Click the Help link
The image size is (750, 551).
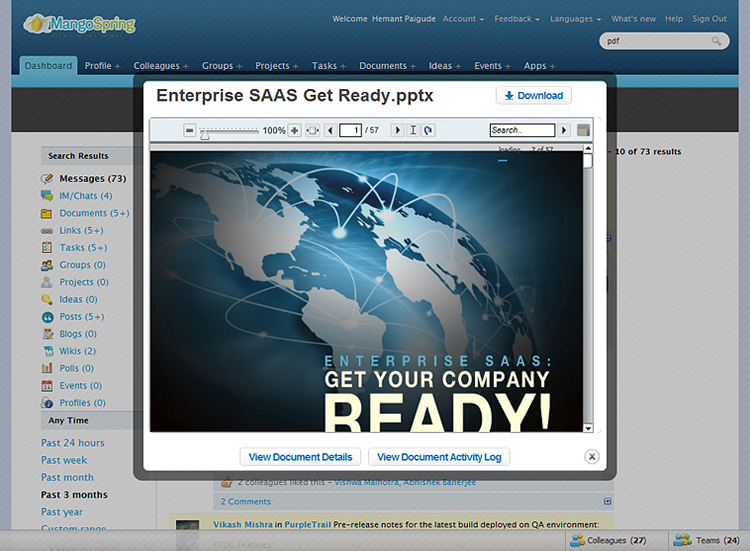click(x=674, y=19)
